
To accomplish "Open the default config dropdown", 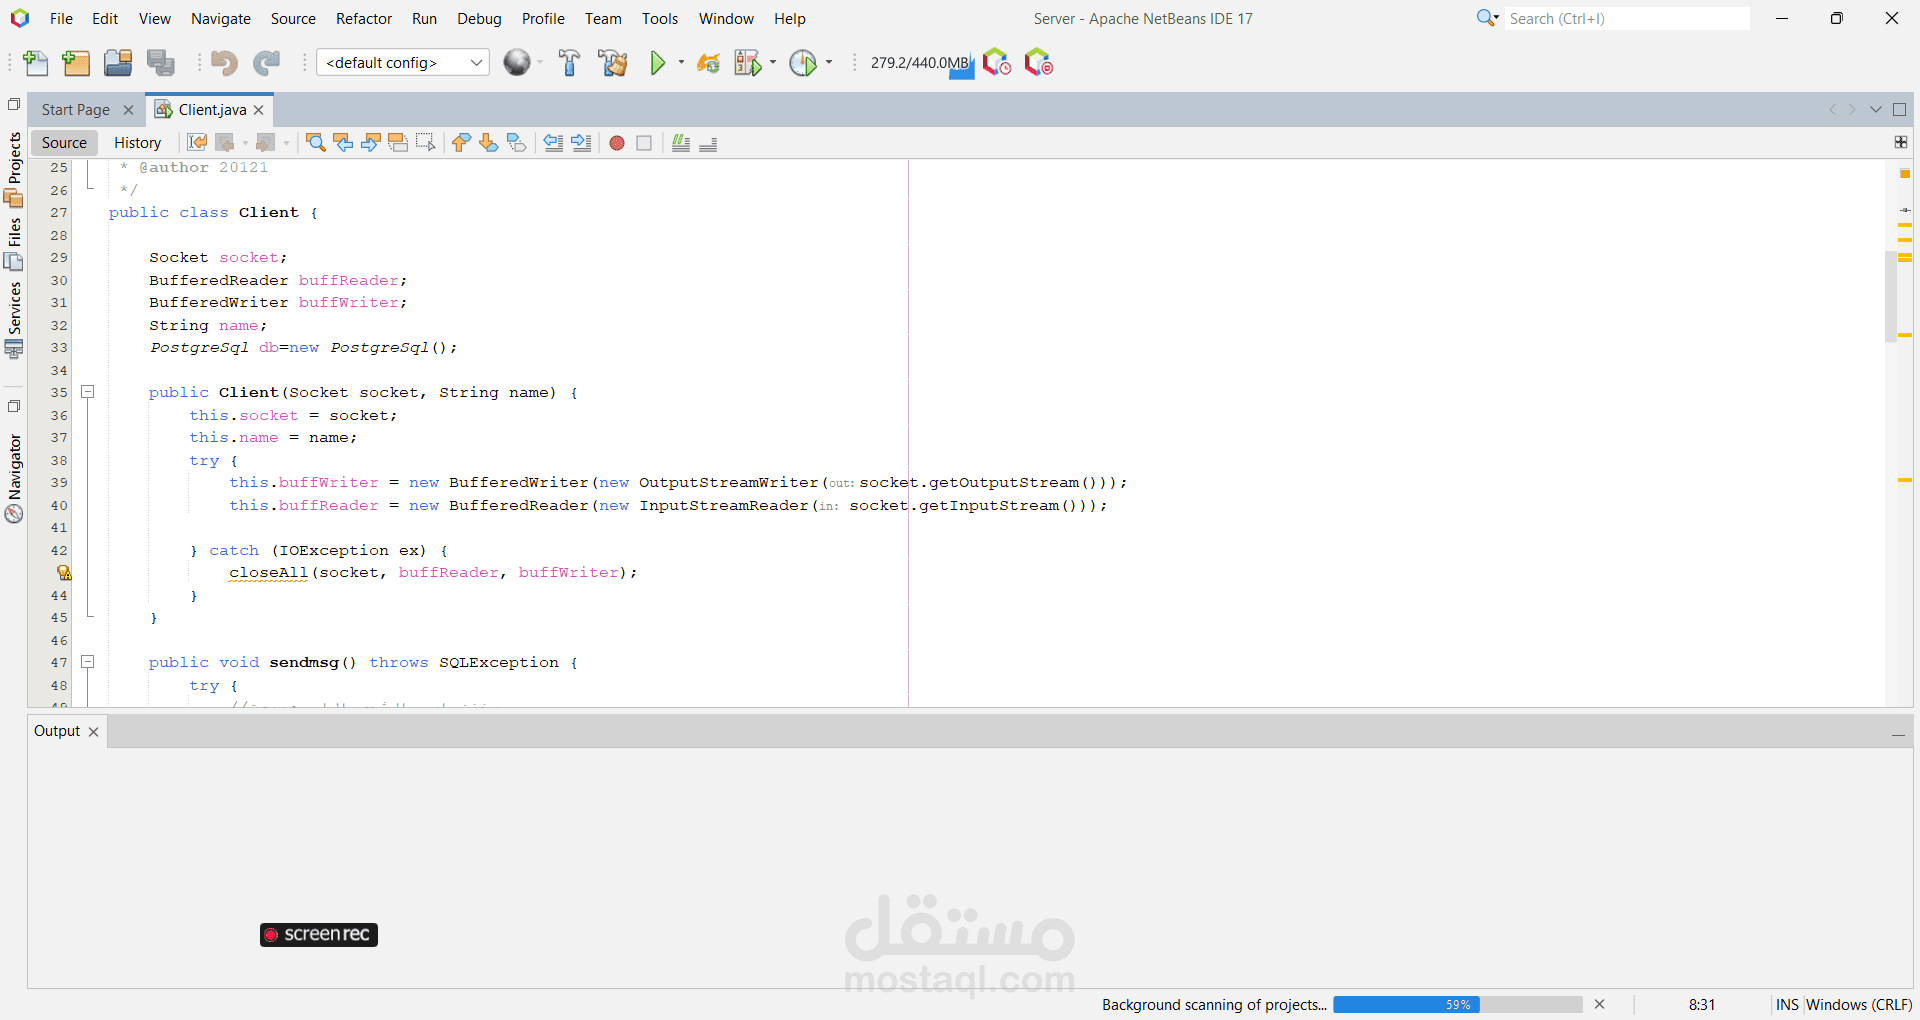I will point(477,62).
